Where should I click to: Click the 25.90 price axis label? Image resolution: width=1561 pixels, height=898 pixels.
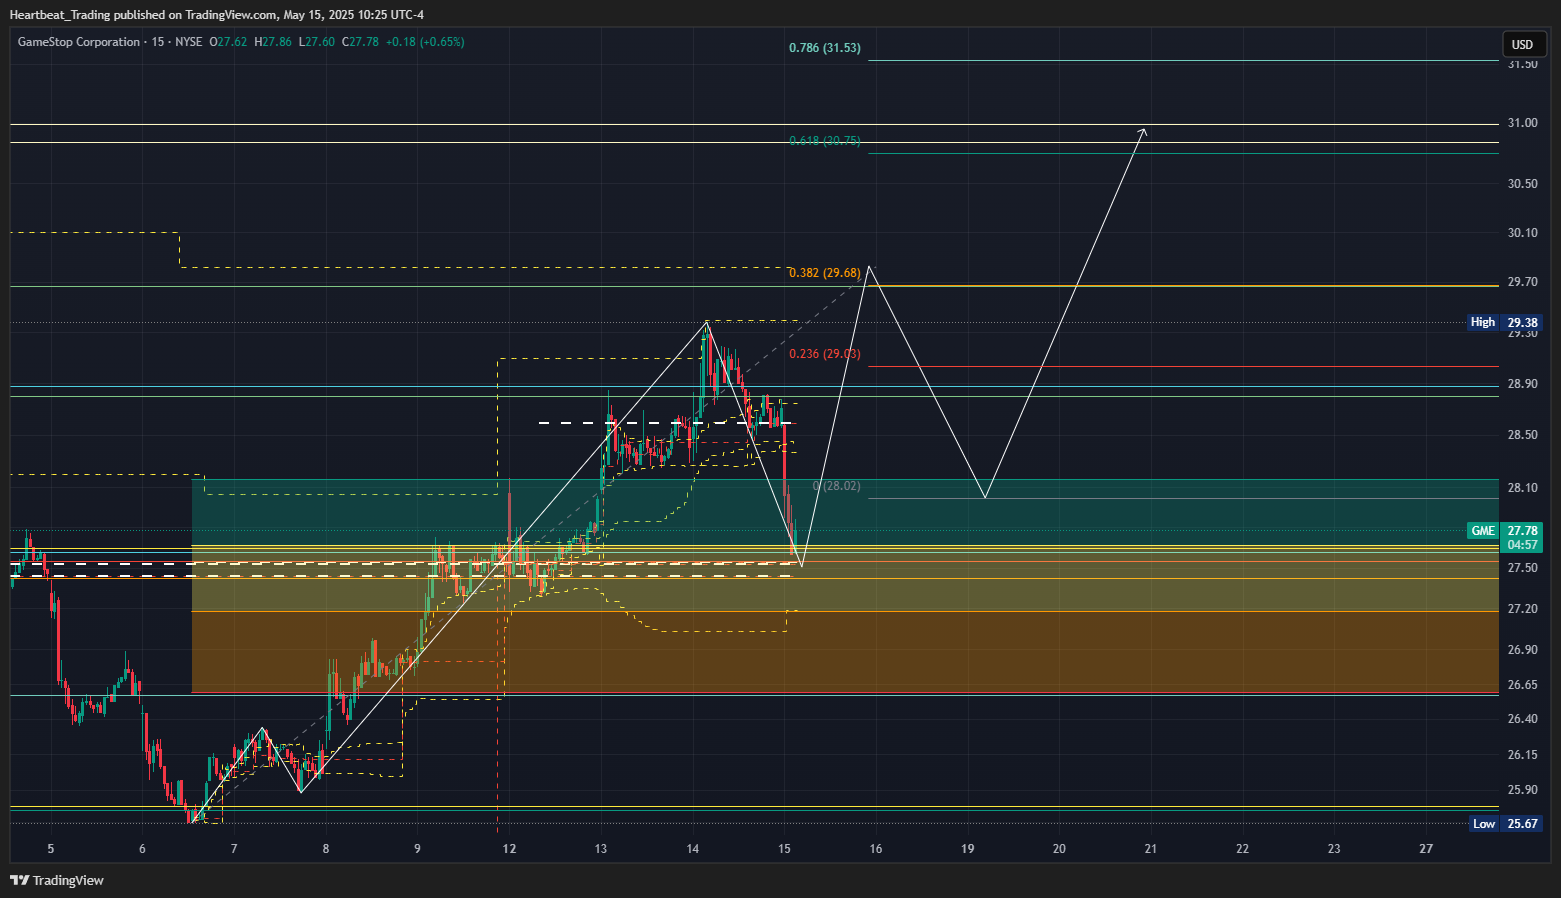(x=1522, y=790)
